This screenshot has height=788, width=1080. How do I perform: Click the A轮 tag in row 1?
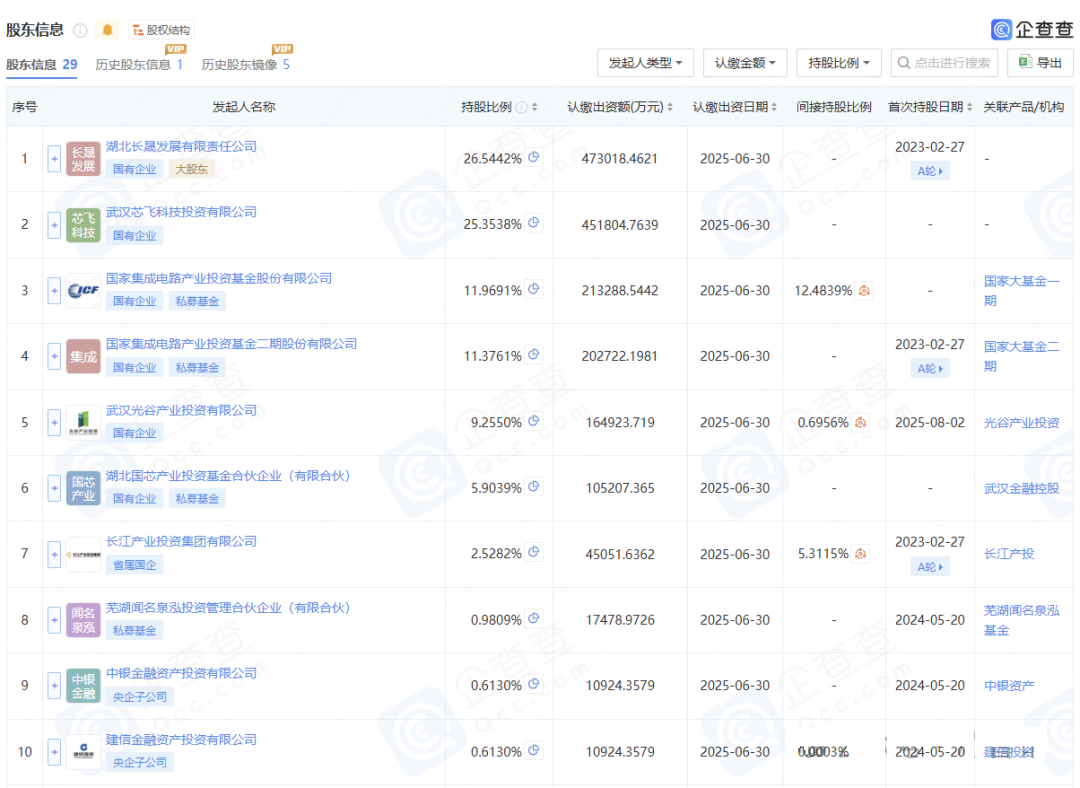pos(930,171)
